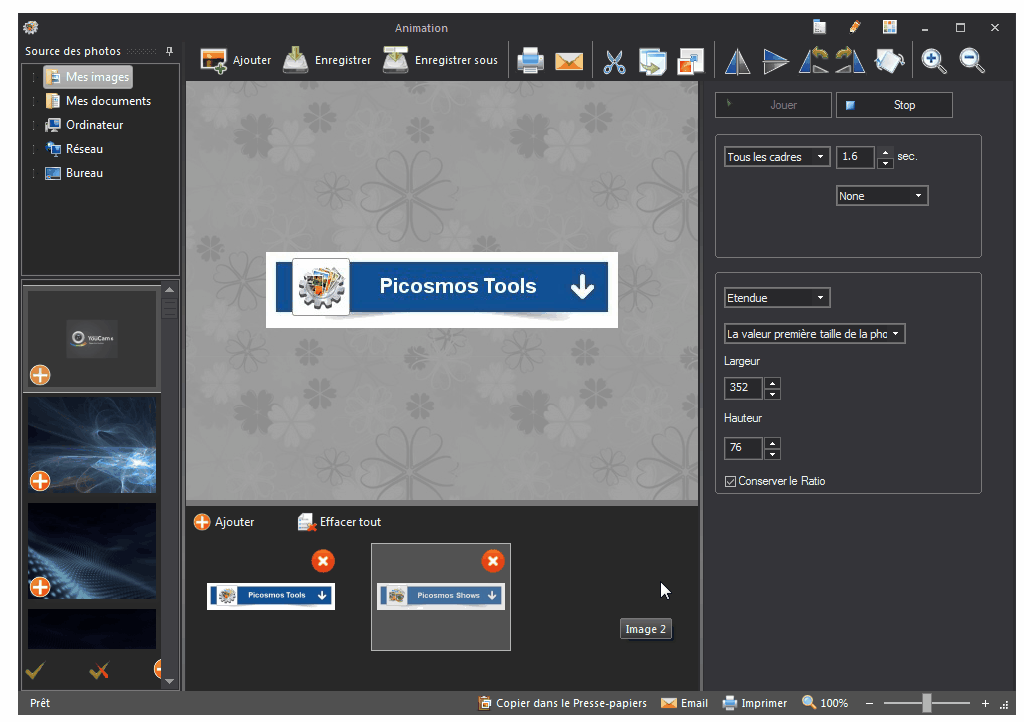Open the La valeur première taille dropdown
The height and width of the screenshot is (722, 1024).
point(814,334)
